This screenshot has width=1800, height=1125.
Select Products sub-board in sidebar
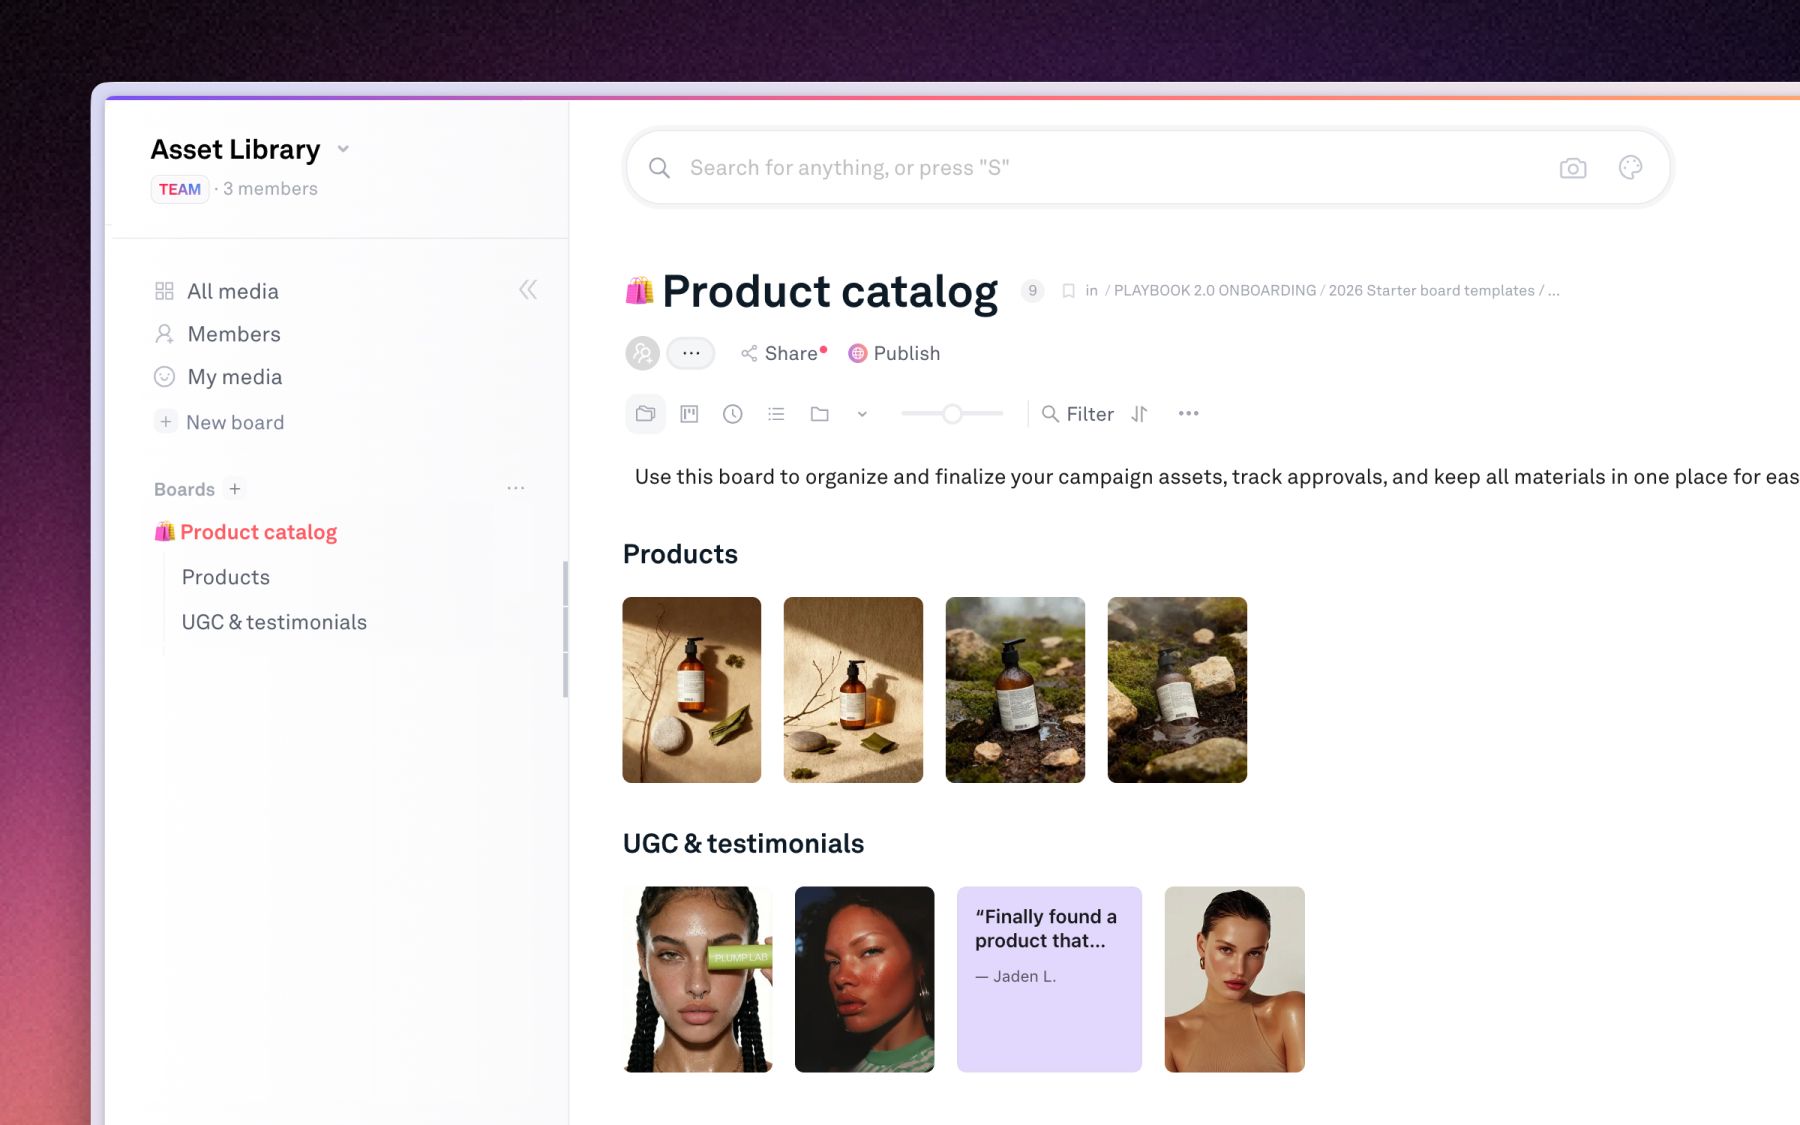point(226,577)
